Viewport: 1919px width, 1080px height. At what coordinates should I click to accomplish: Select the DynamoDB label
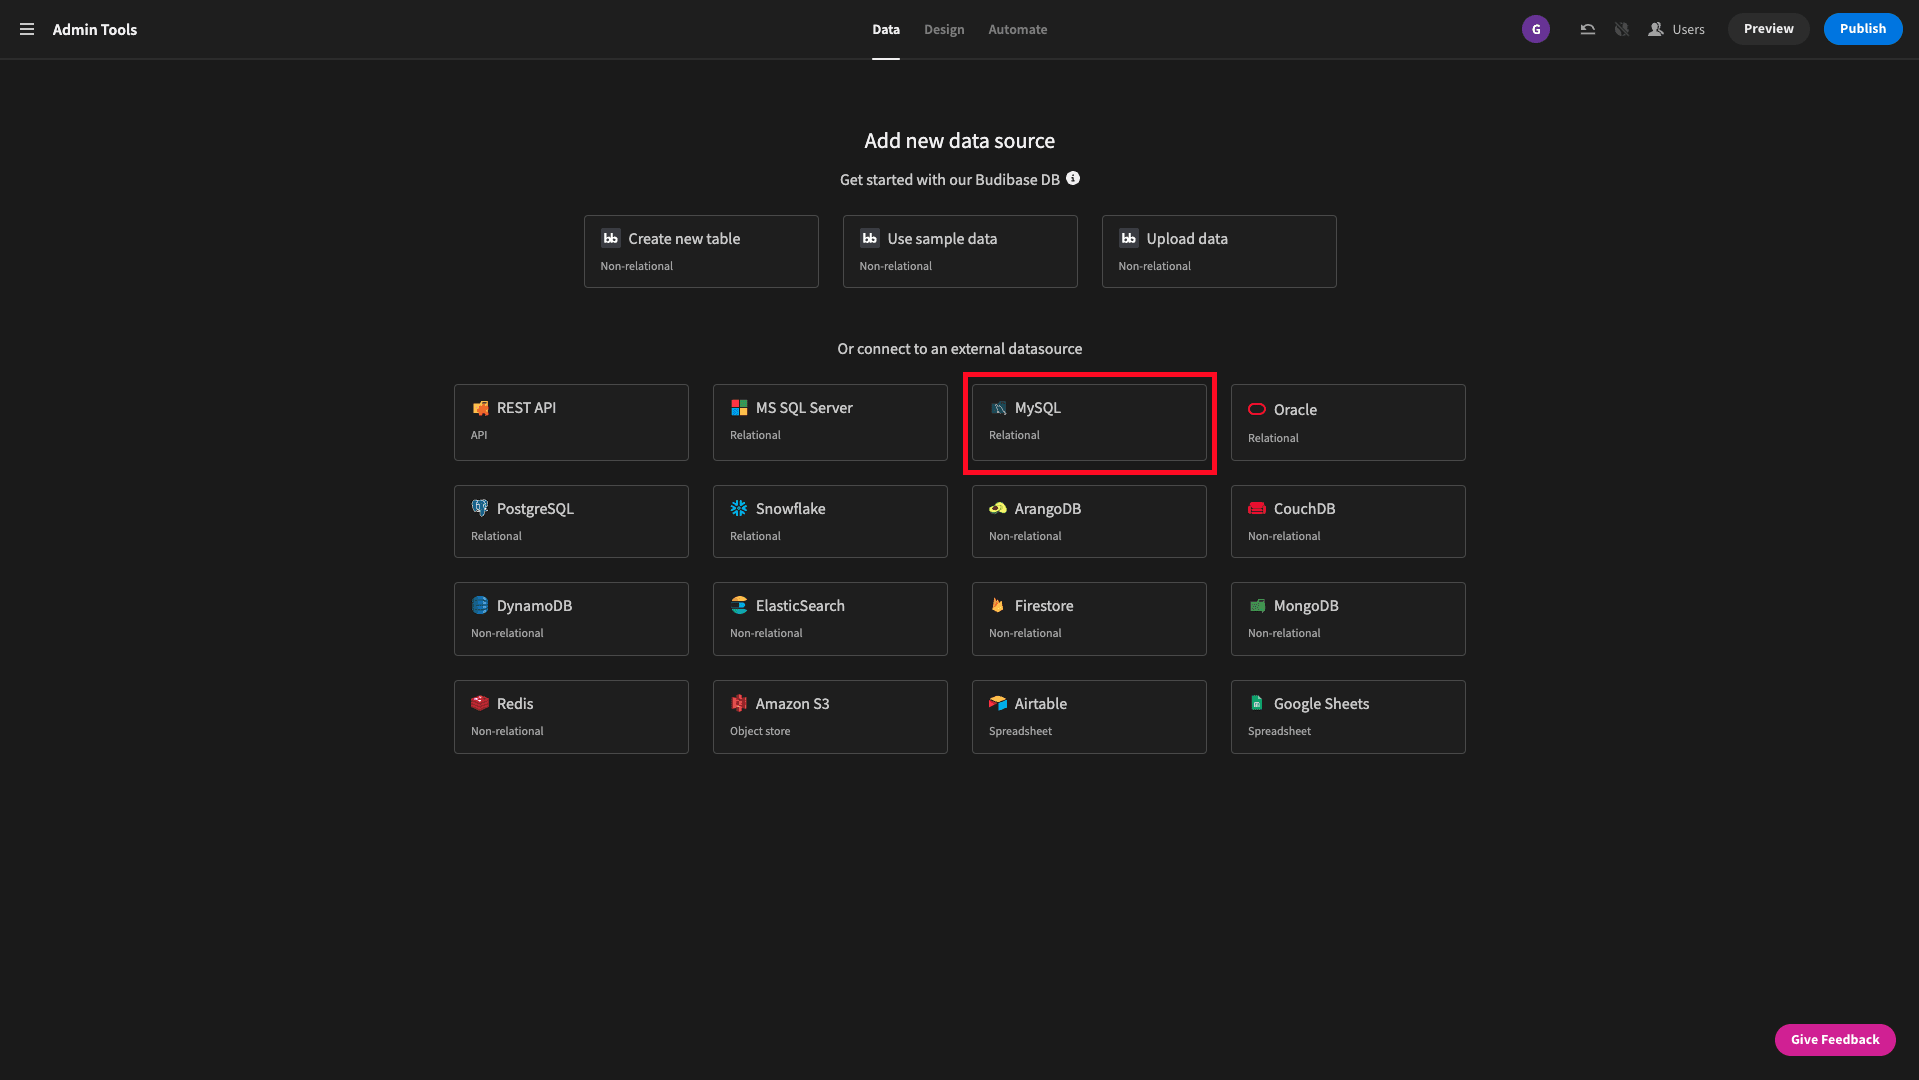pos(534,606)
